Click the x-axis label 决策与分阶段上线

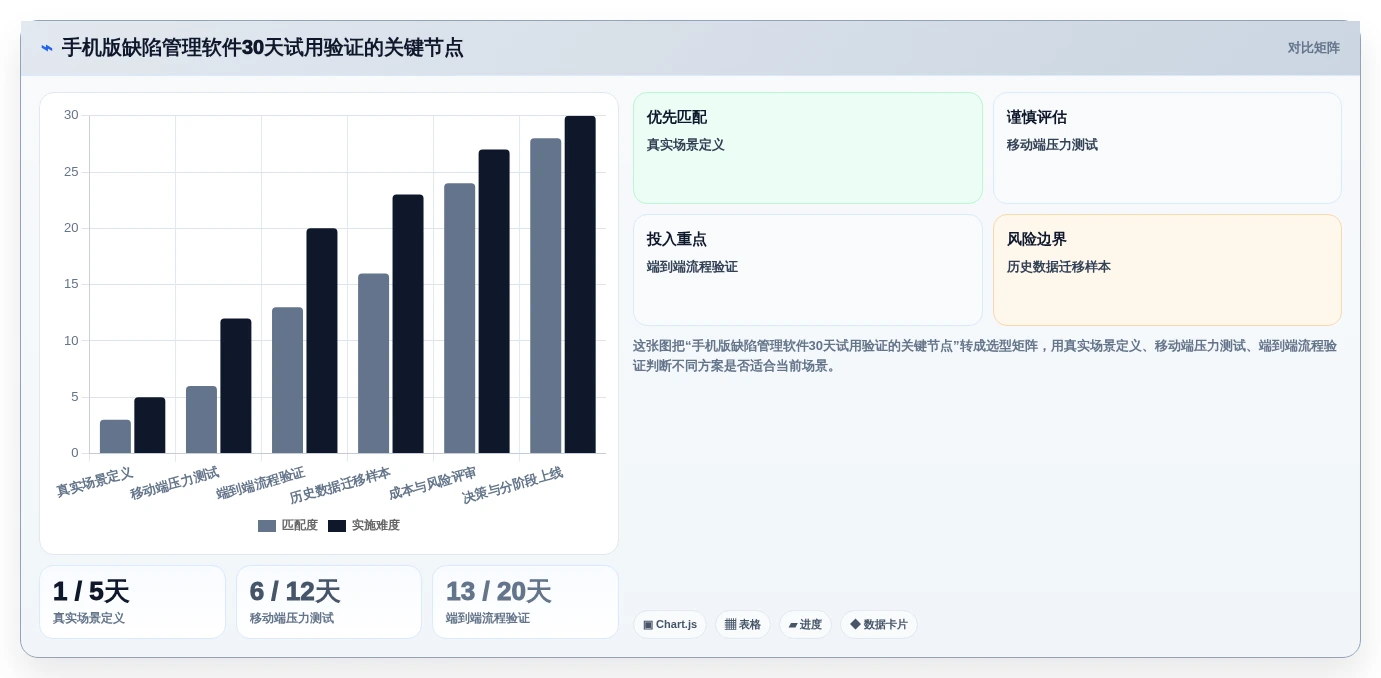pos(512,486)
